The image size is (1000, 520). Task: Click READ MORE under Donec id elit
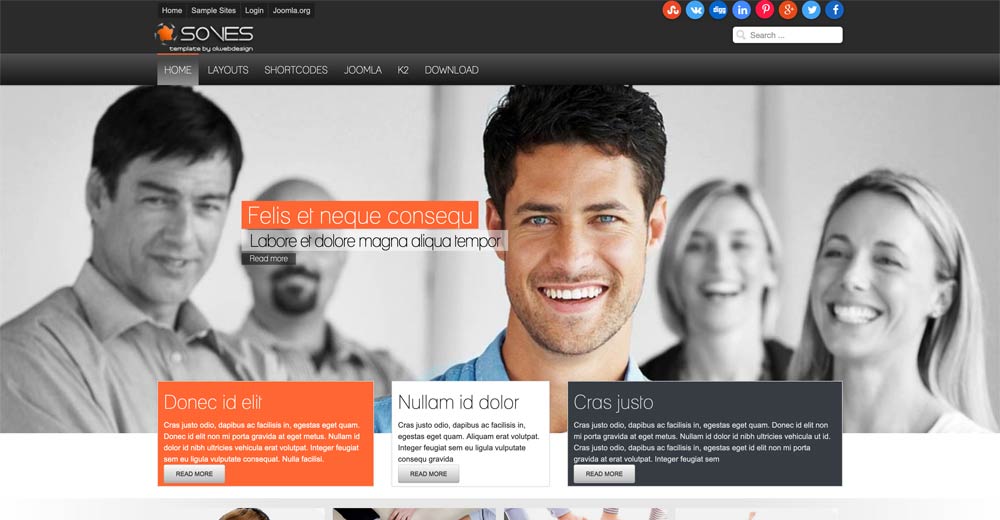[x=195, y=474]
